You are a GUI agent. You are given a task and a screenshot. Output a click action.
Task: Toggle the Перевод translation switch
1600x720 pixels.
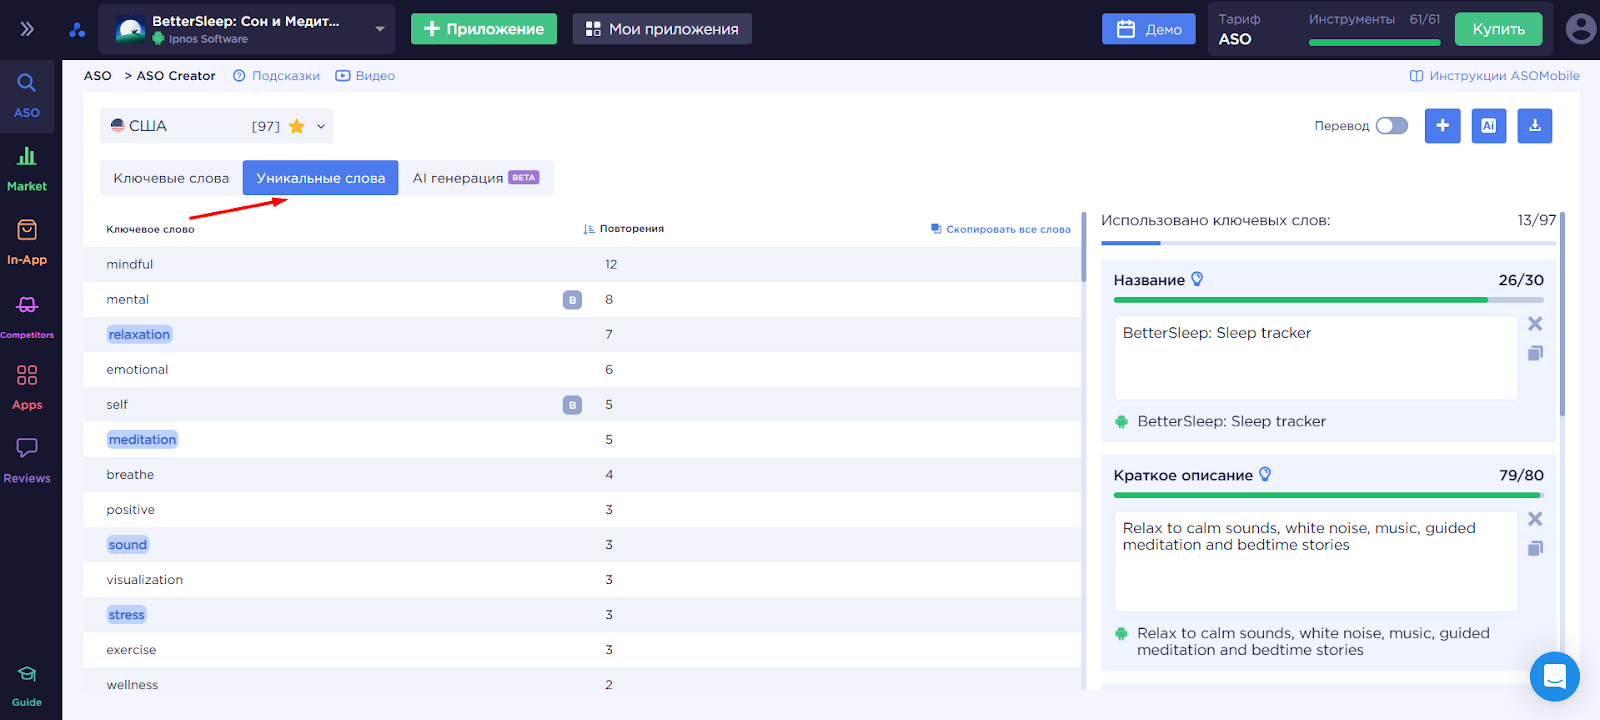[1391, 126]
